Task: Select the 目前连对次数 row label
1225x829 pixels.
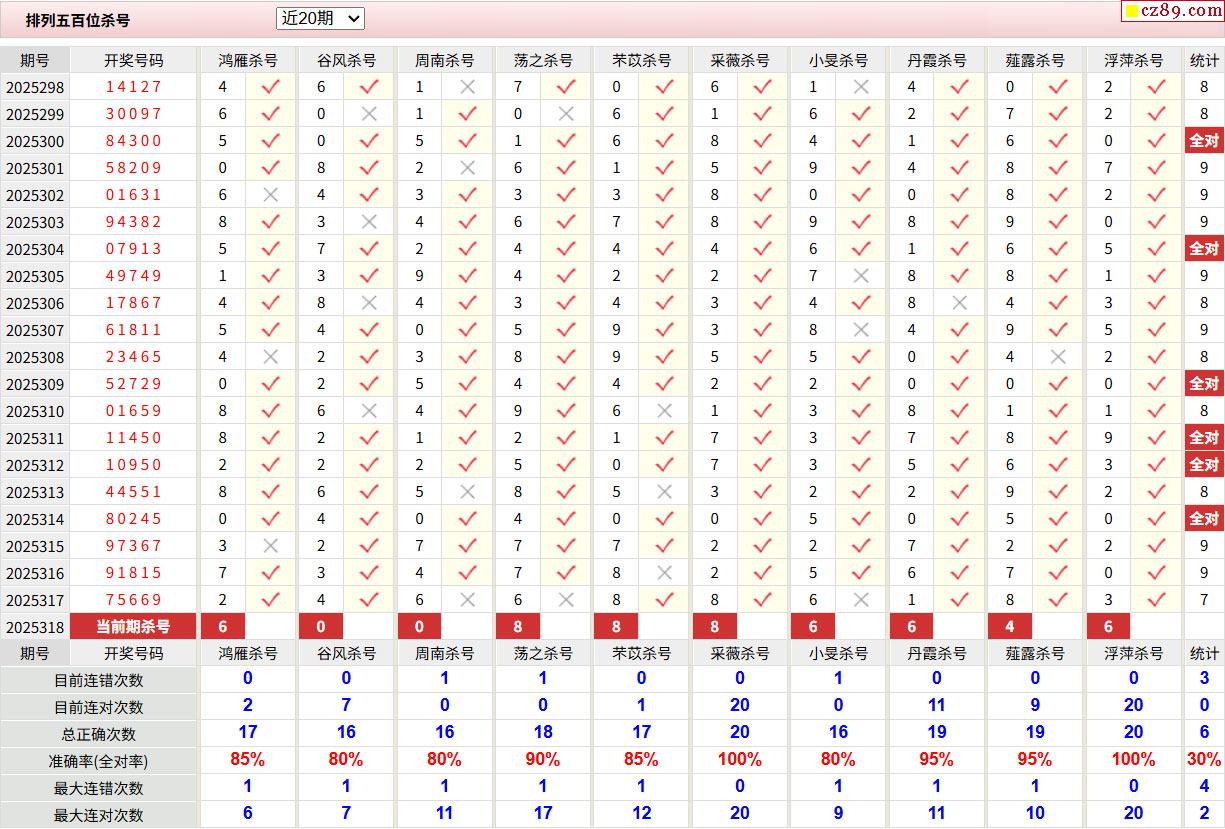Action: pyautogui.click(x=99, y=707)
